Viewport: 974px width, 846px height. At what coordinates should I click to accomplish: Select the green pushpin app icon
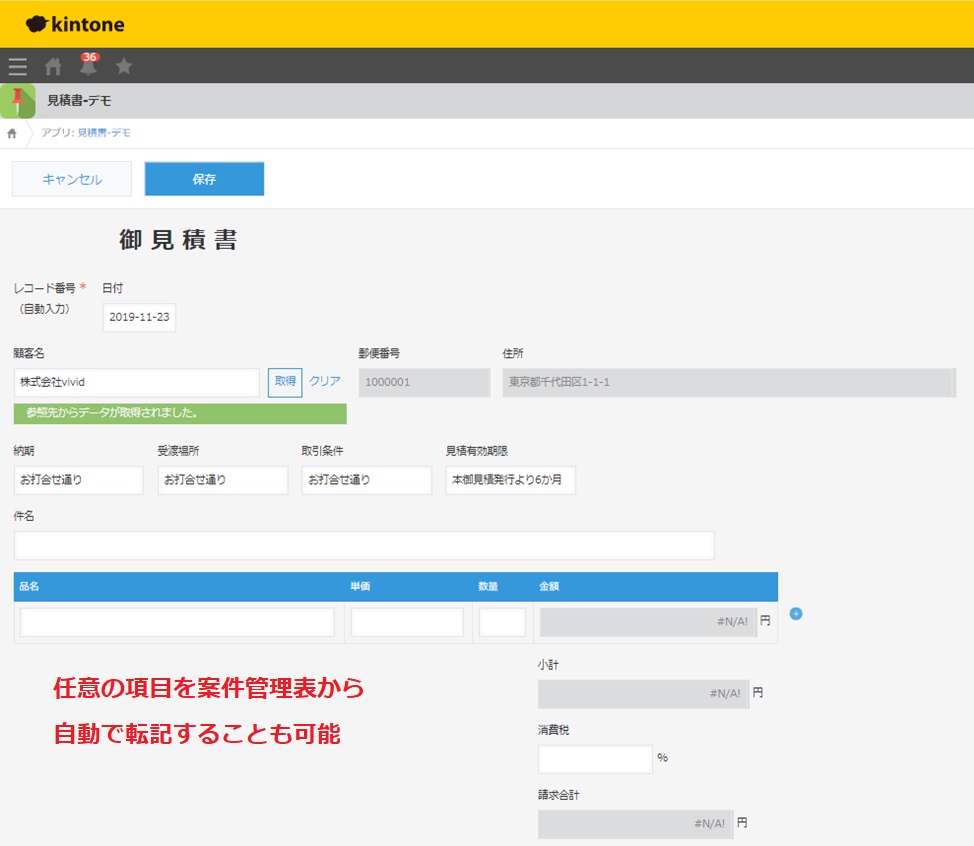pos(16,101)
